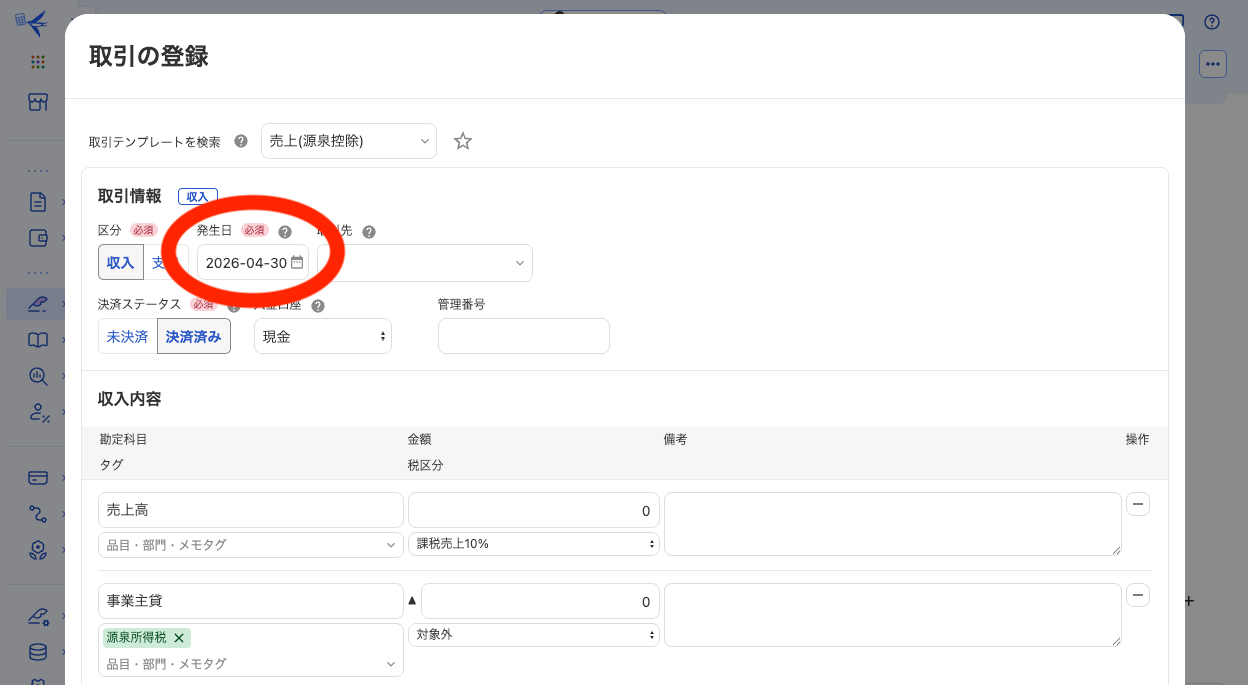Click the 取引情報 section heading
This screenshot has width=1248, height=685.
pyautogui.click(x=130, y=196)
